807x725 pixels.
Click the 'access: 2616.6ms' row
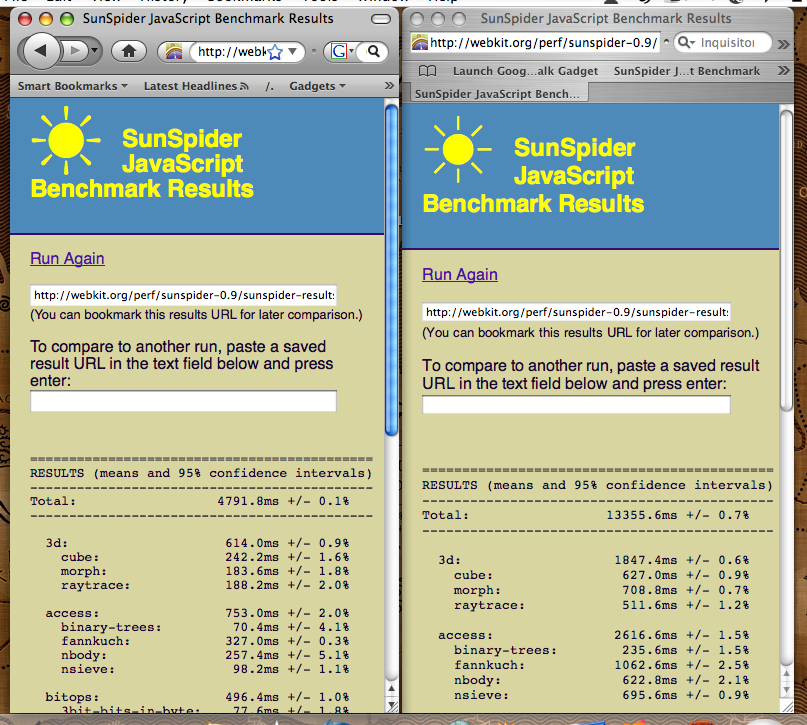(x=594, y=635)
